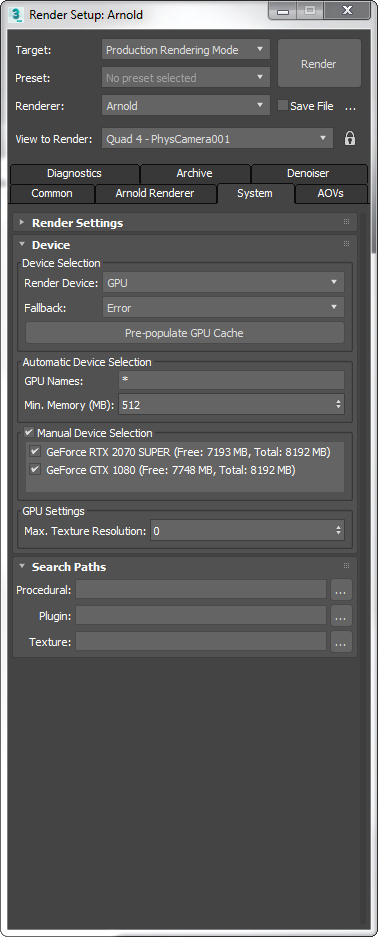Browse for Procedural search path
378x937 pixels.
pos(340,590)
